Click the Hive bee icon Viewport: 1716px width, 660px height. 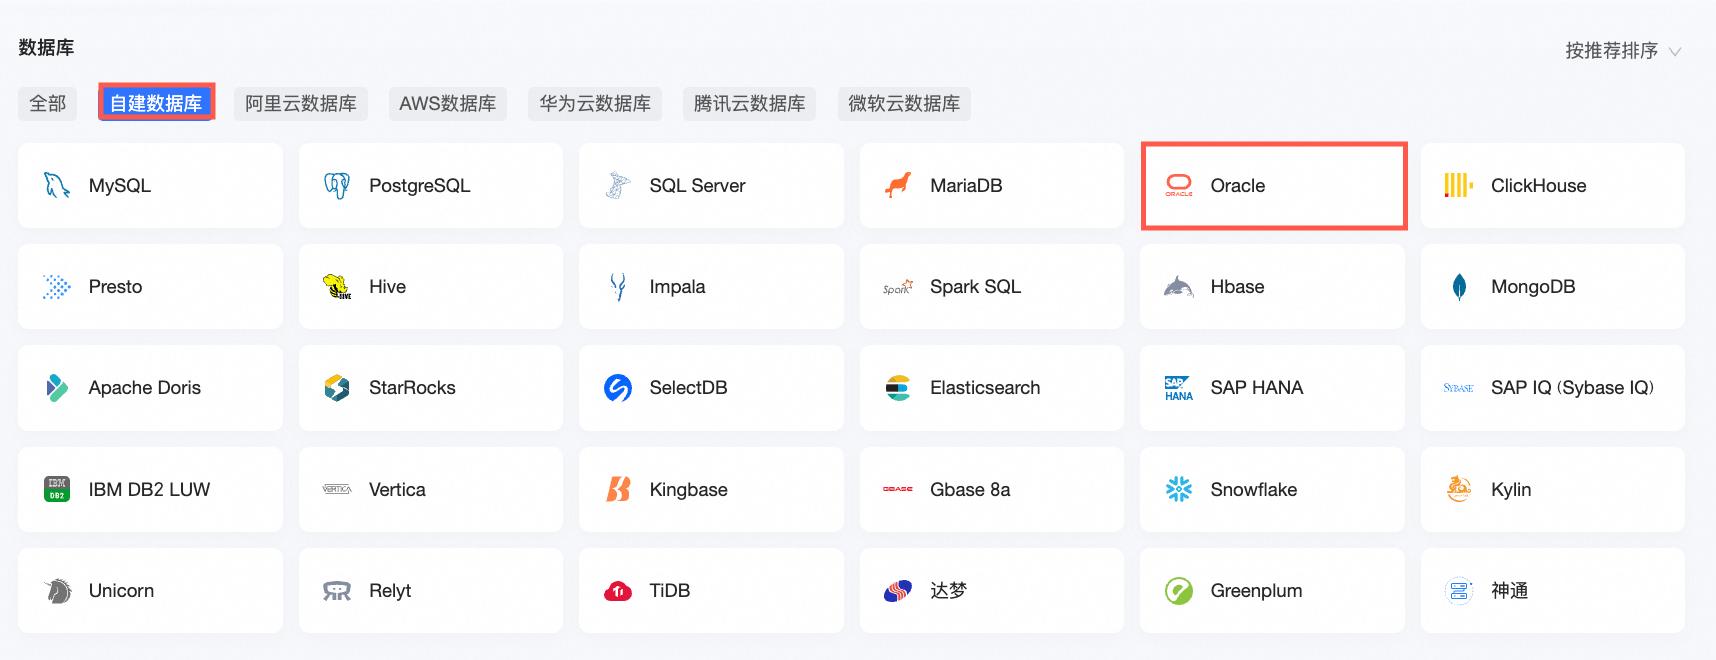click(x=337, y=287)
